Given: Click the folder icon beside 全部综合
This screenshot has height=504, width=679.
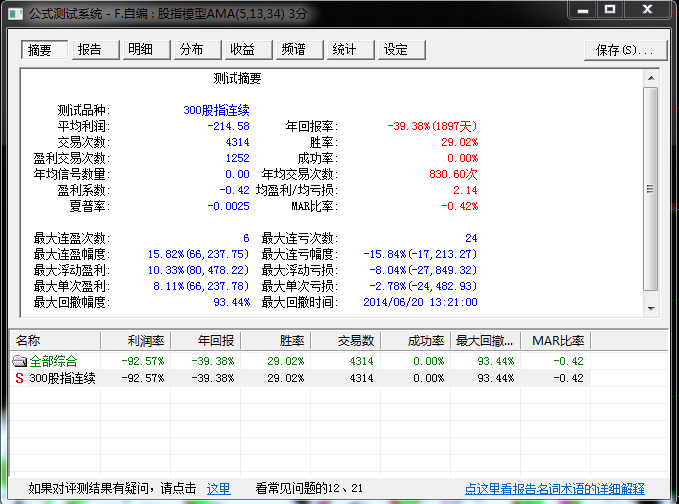Looking at the screenshot, I should click(19, 361).
